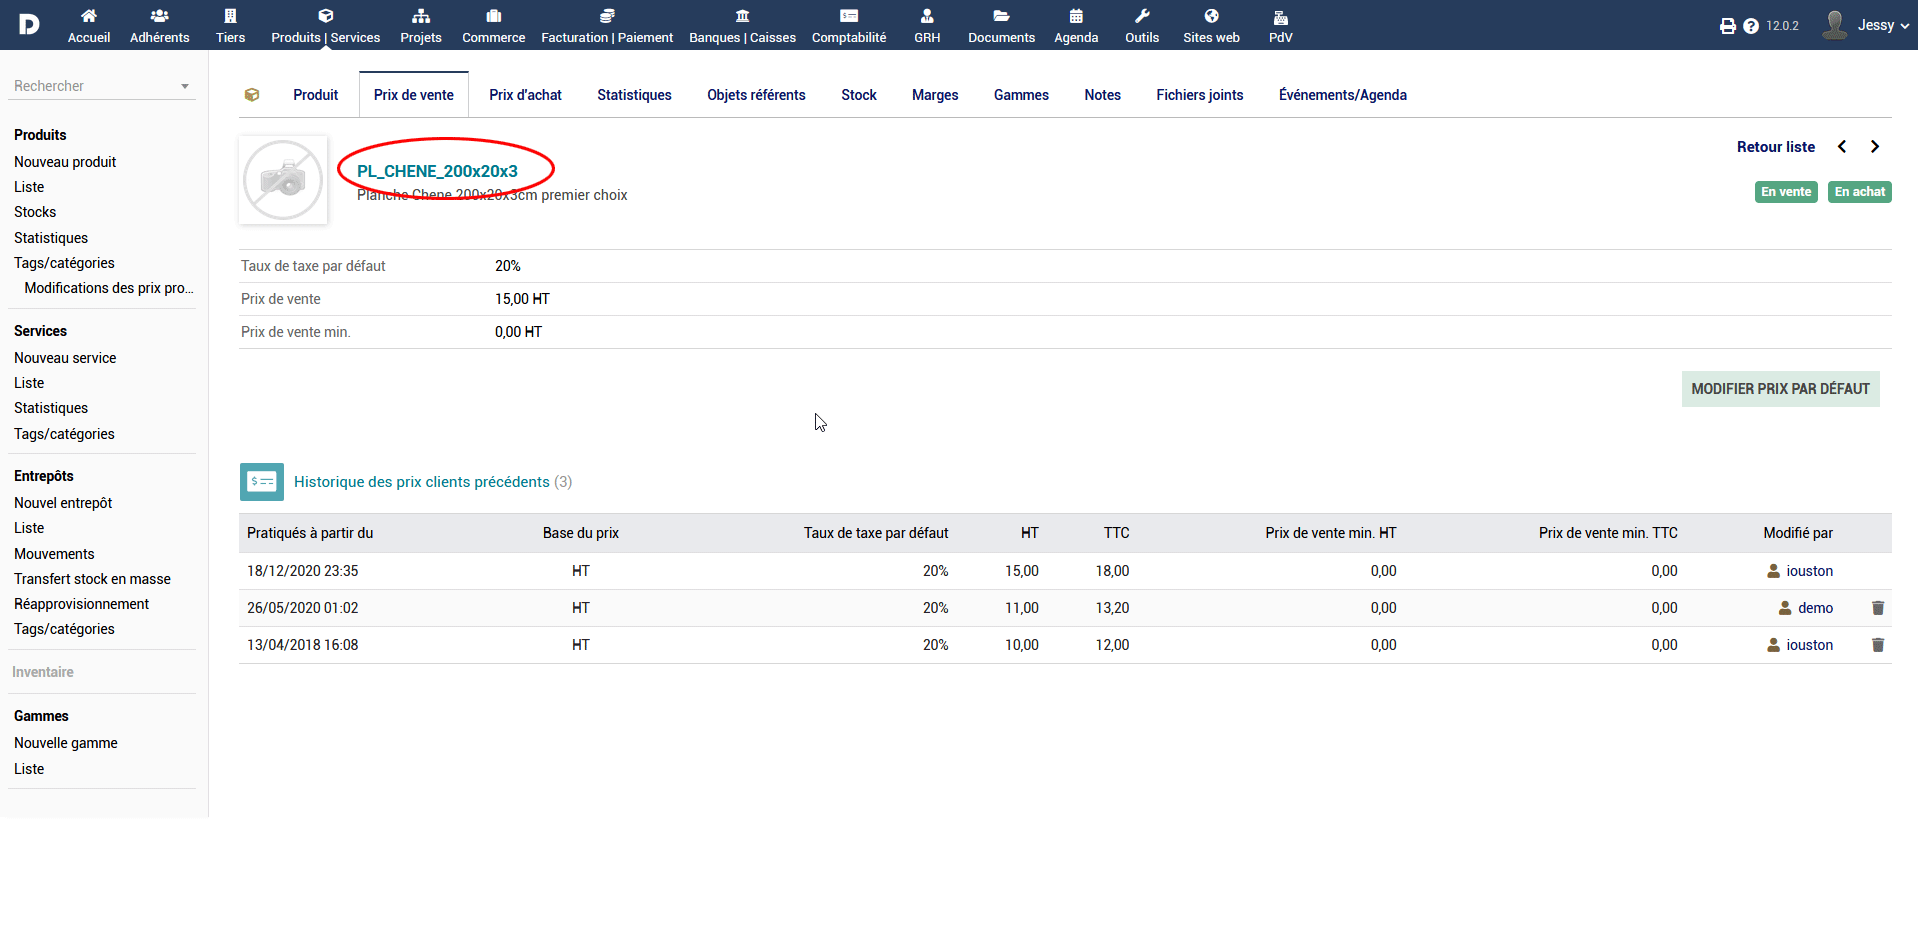Switch to the Prix d'achat tab

(x=525, y=95)
